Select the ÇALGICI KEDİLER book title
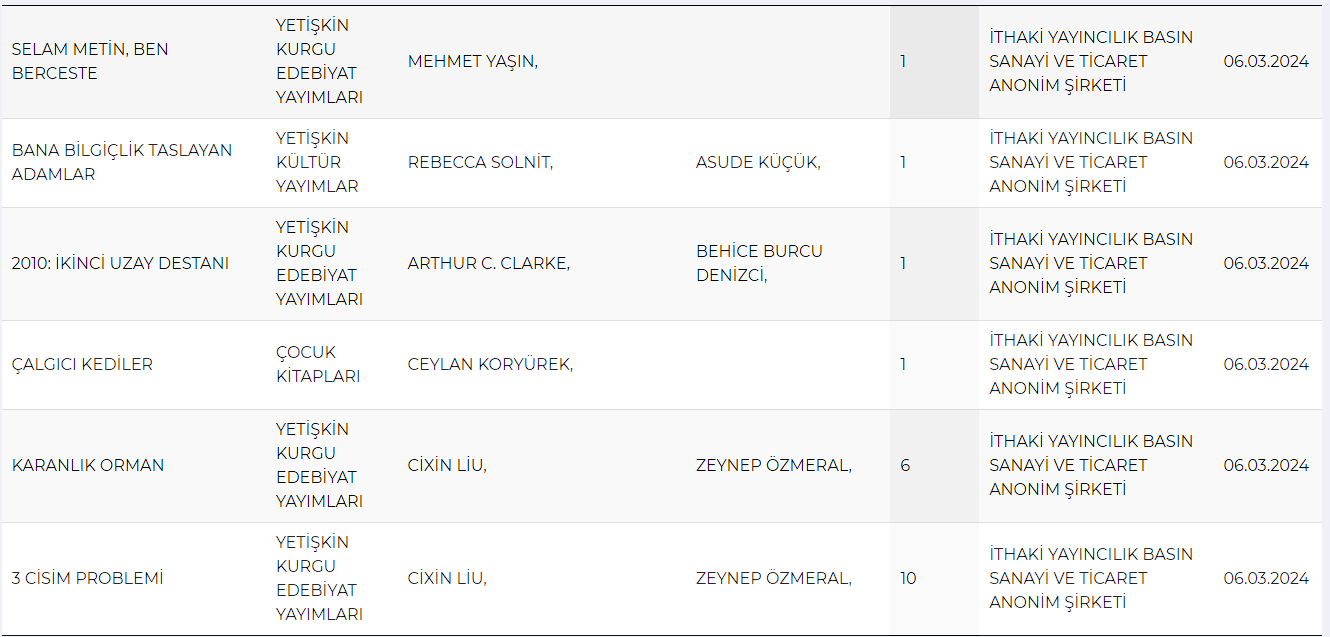The image size is (1330, 637). tap(82, 364)
